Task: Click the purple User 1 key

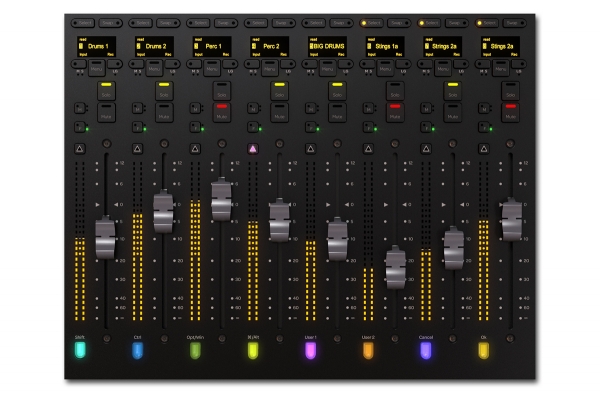Action: [311, 350]
